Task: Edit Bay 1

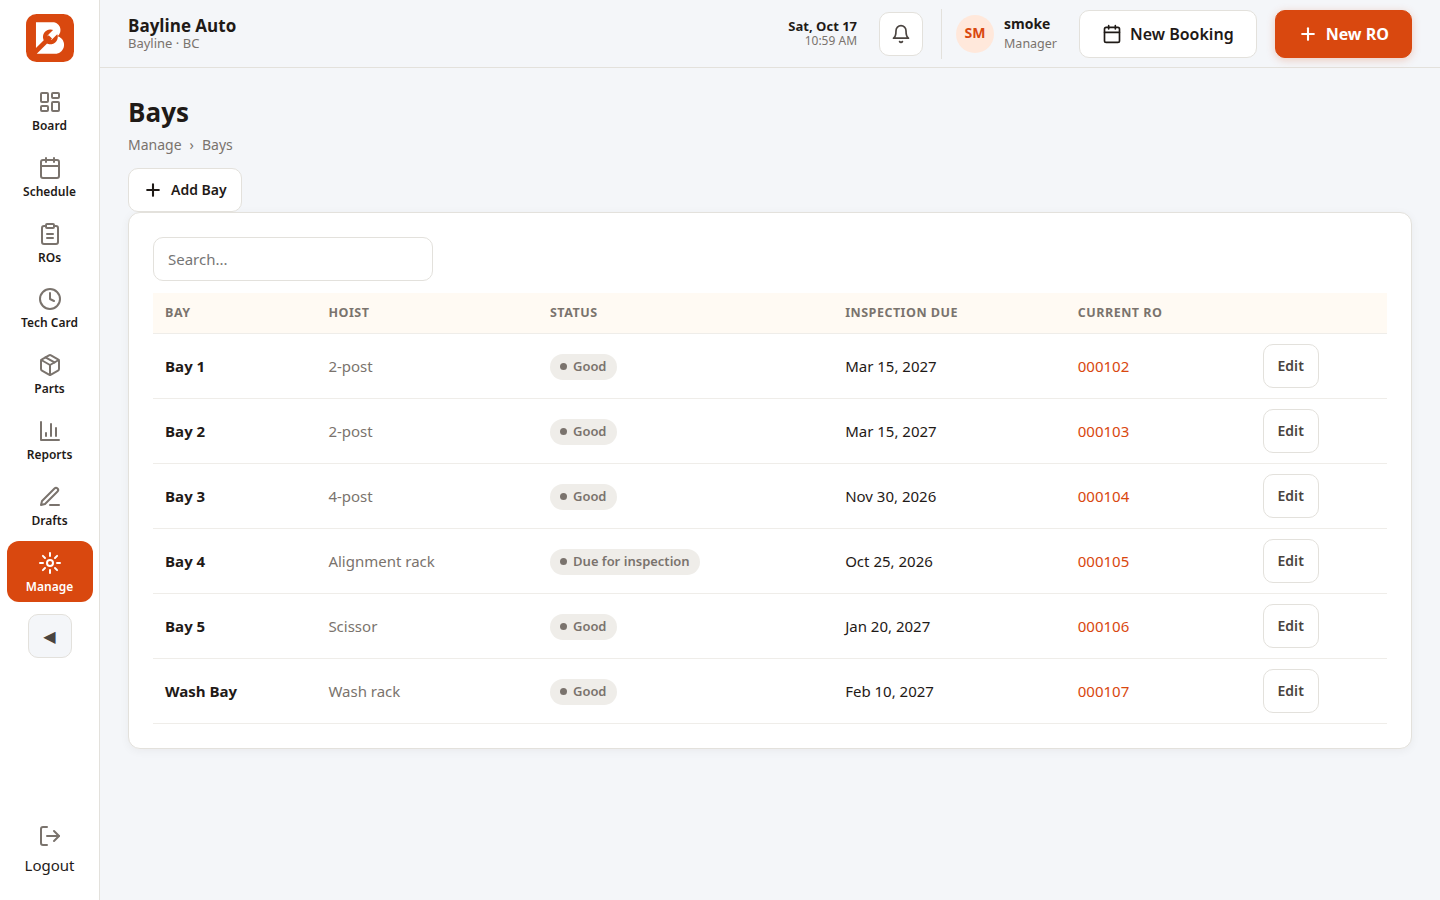Action: click(1291, 366)
